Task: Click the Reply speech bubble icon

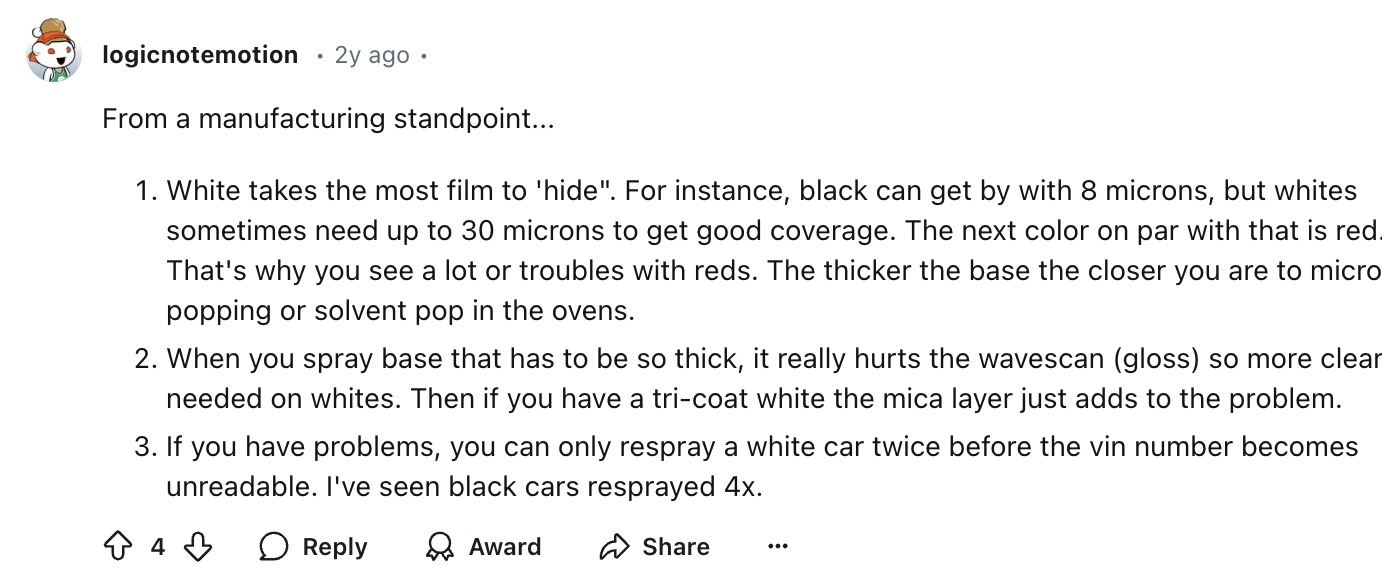Action: [x=274, y=547]
